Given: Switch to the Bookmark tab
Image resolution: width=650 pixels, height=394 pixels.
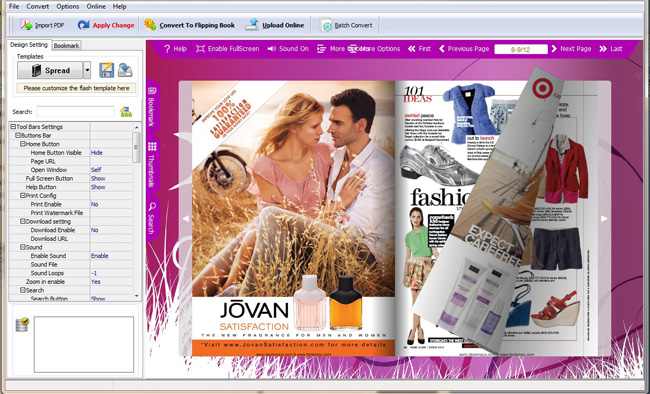Looking at the screenshot, I should click(66, 46).
